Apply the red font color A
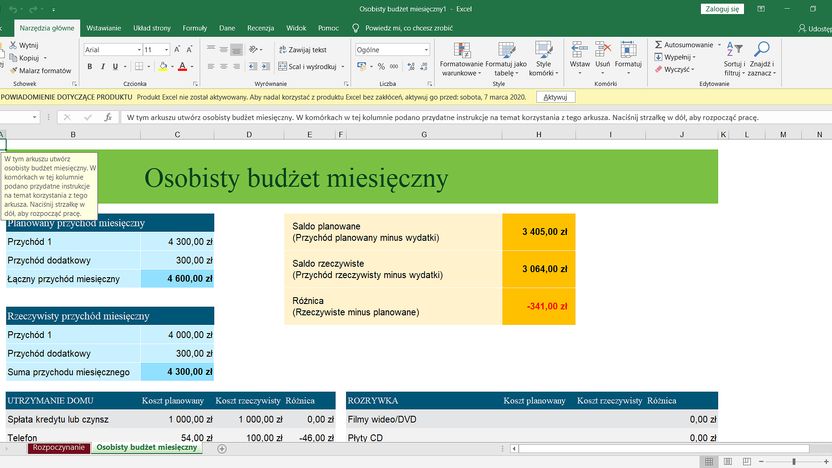 coord(183,66)
